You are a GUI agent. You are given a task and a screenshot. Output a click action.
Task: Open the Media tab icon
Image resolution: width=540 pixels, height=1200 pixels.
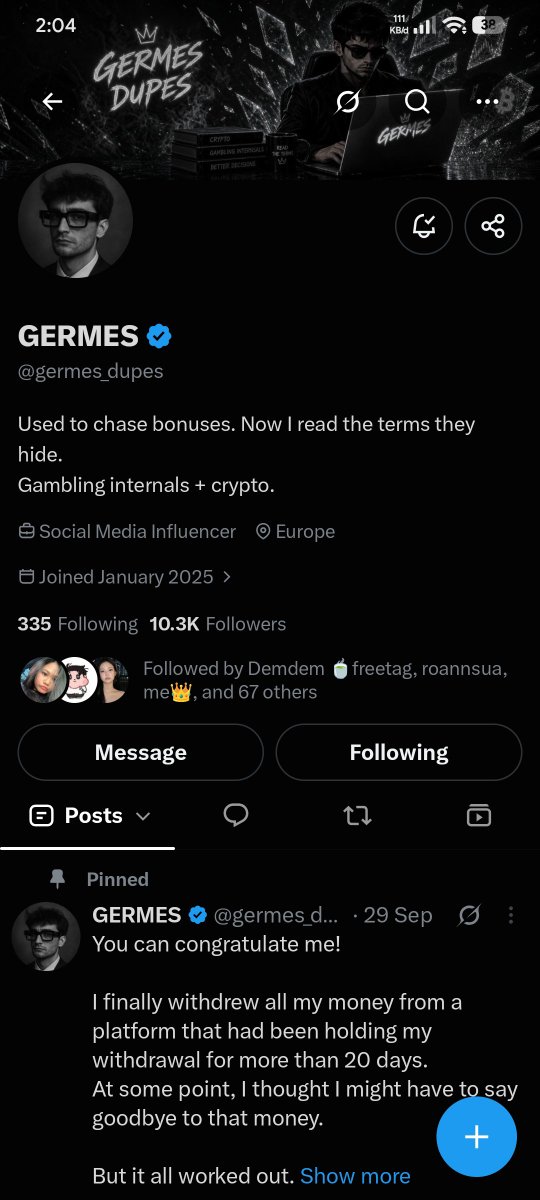(479, 816)
